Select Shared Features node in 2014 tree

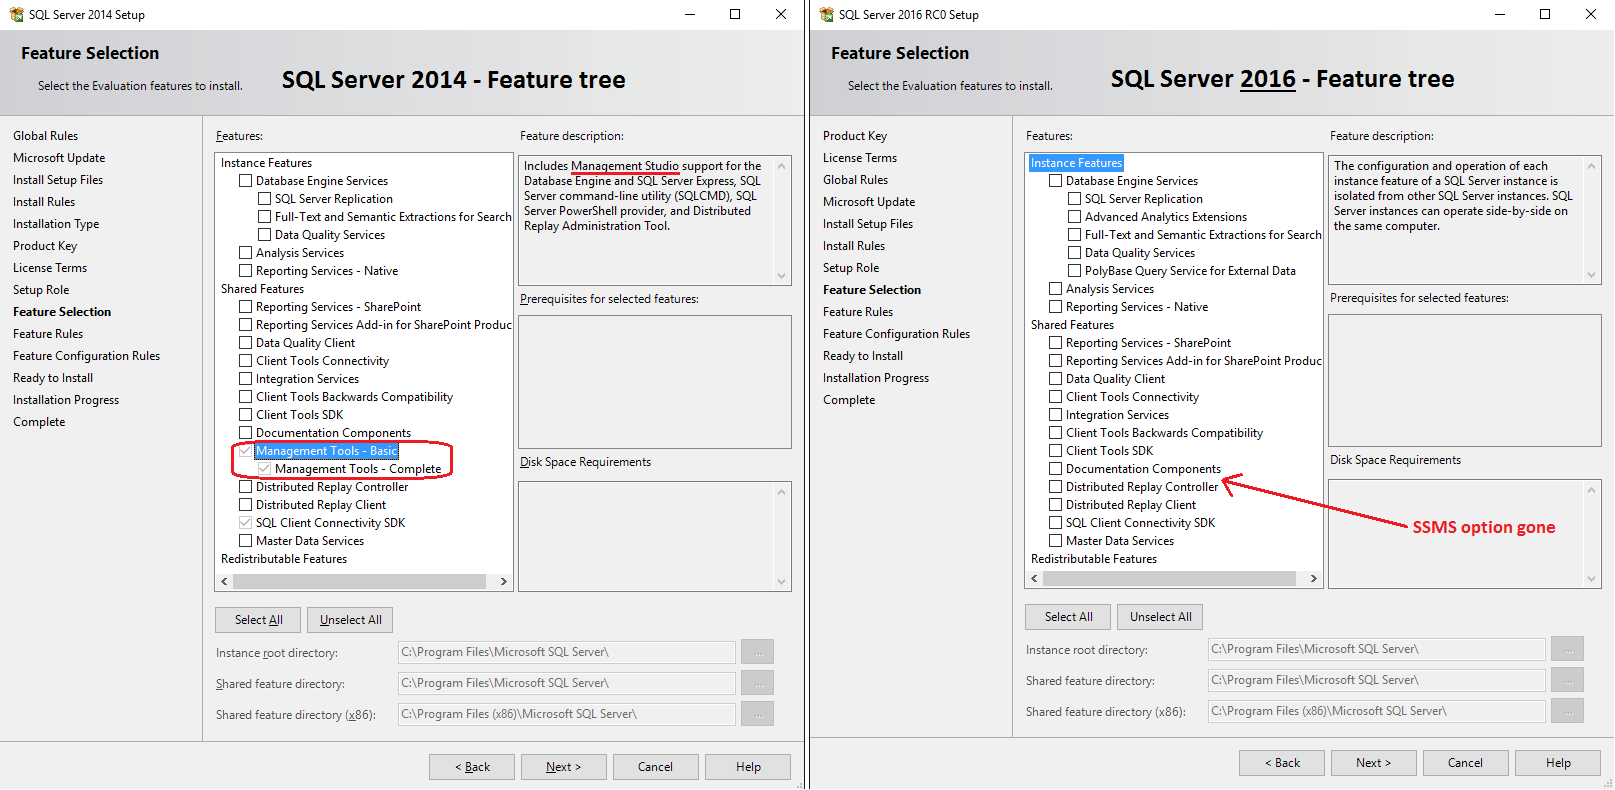[262, 289]
